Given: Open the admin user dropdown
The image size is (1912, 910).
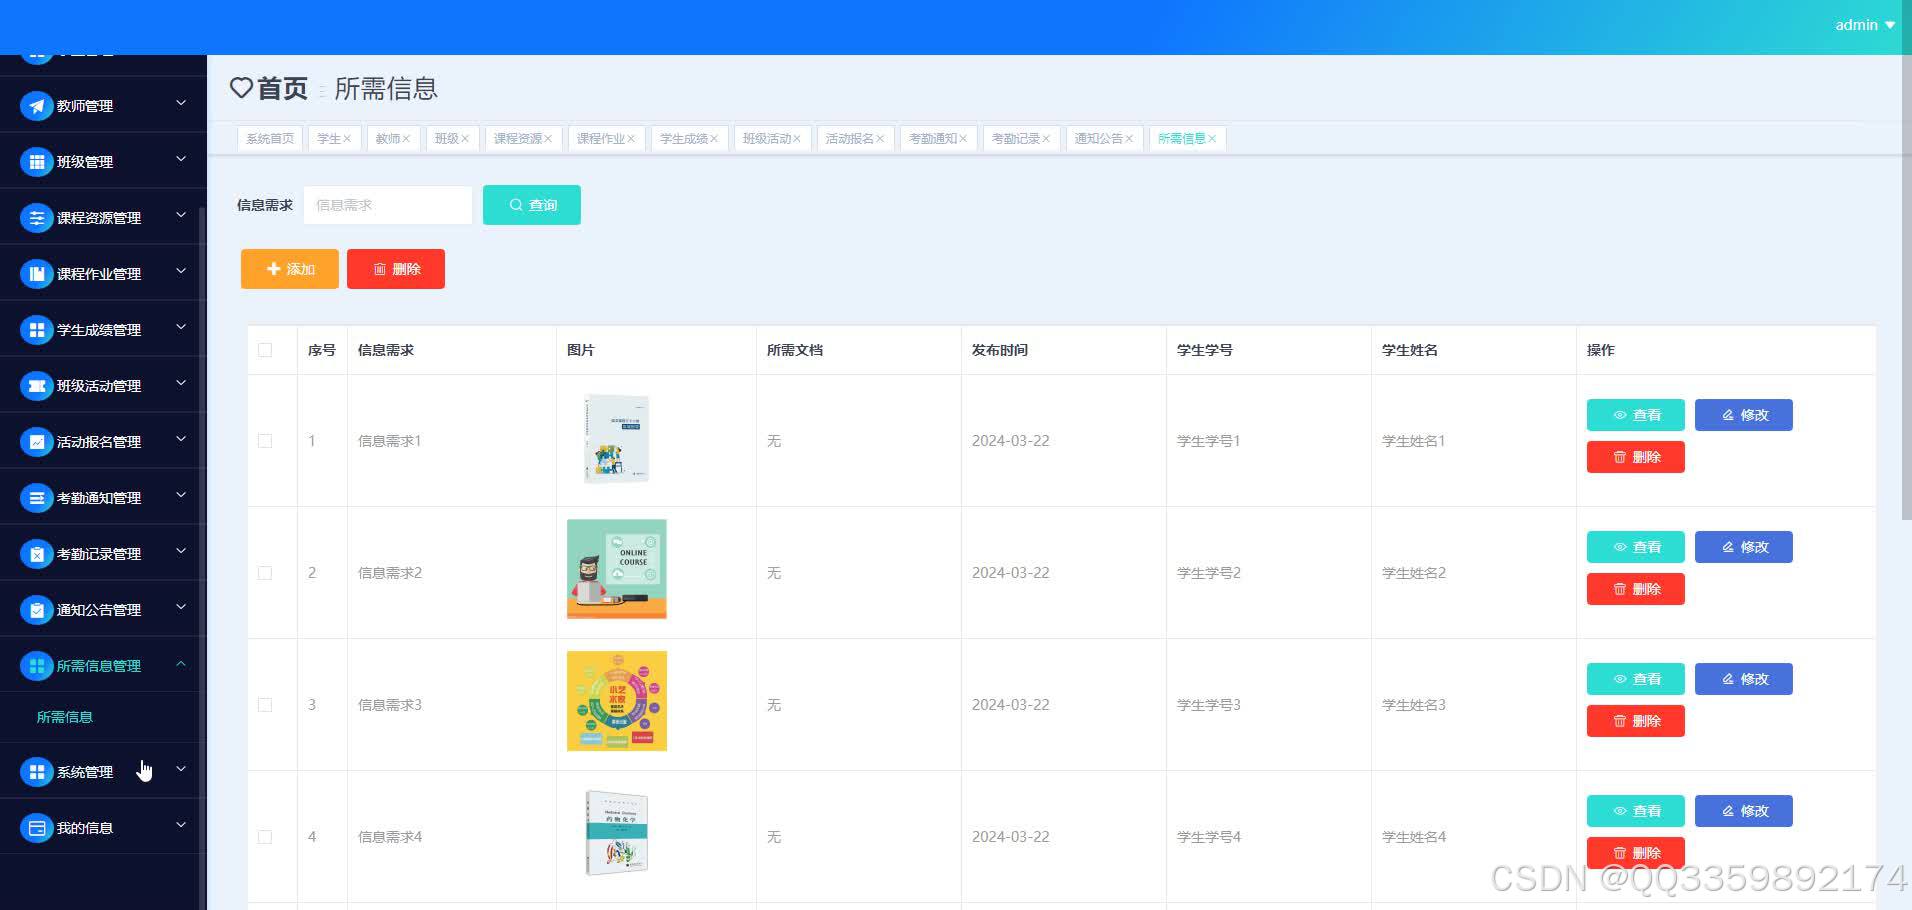Looking at the screenshot, I should (1865, 25).
